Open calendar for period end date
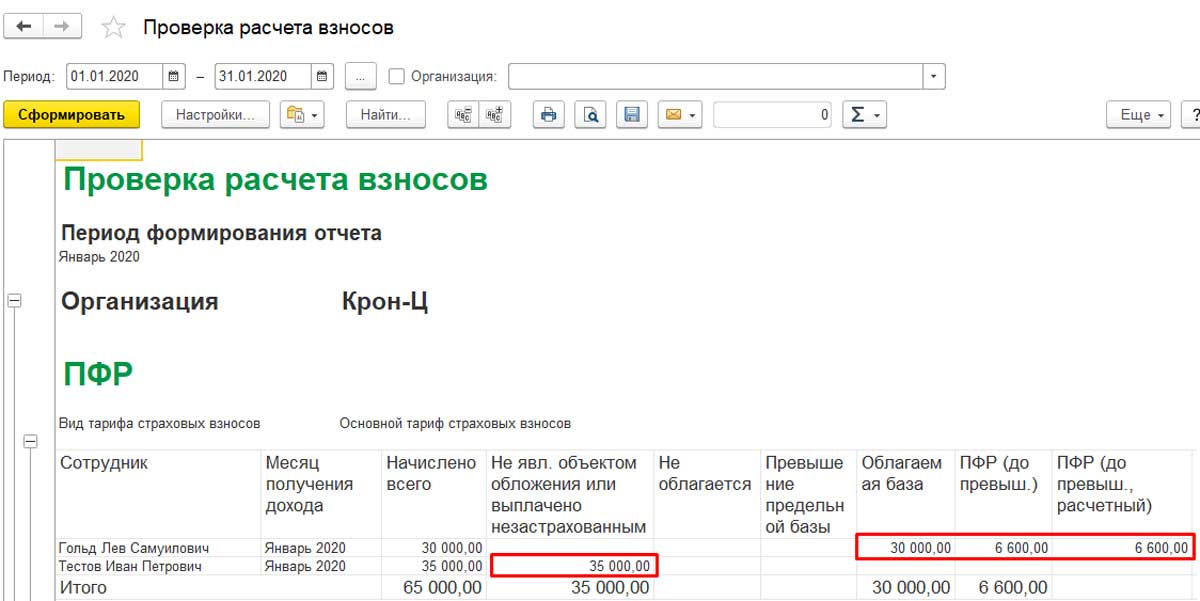 322,76
